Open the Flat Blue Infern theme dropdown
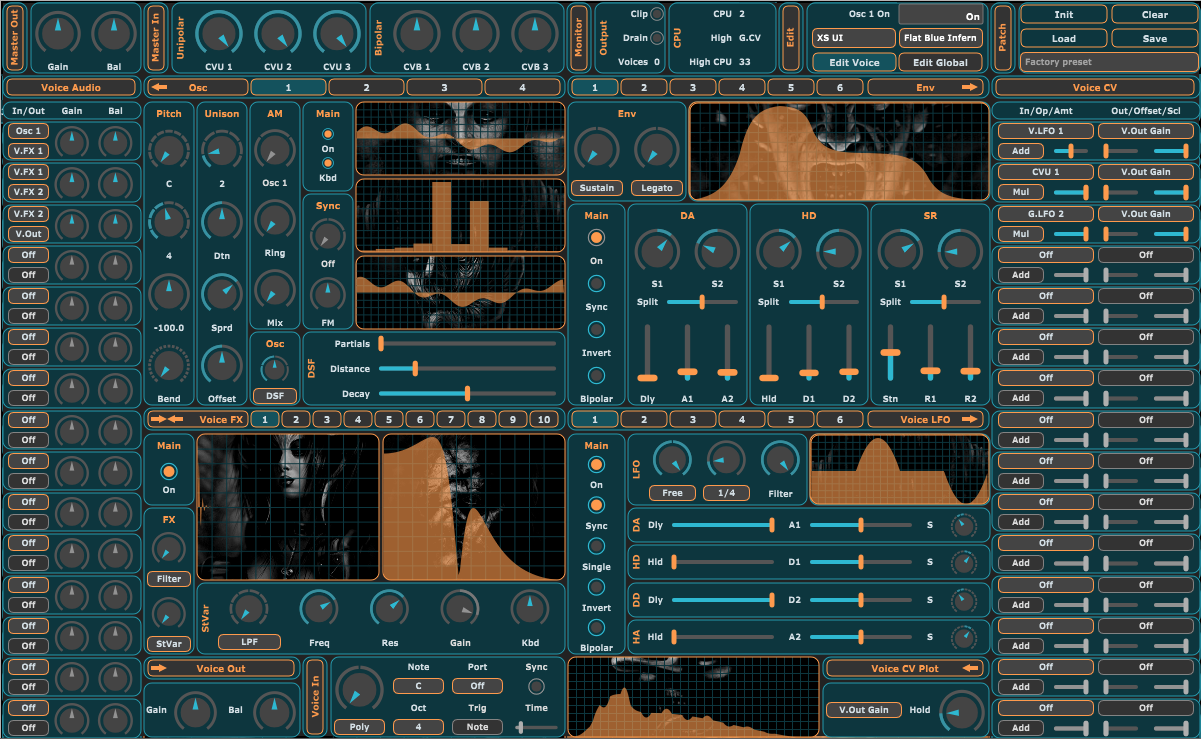Viewport: 1201px width, 739px height. [941, 38]
